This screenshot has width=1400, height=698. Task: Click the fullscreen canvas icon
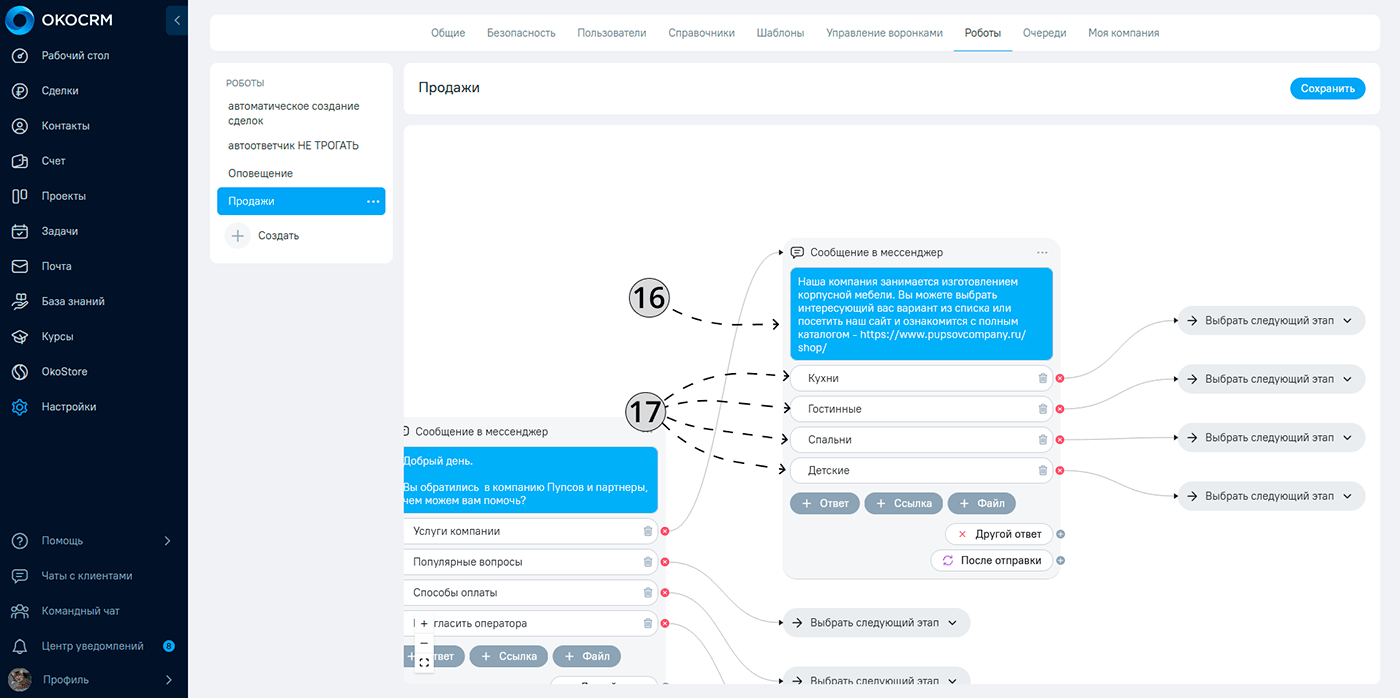[x=424, y=662]
